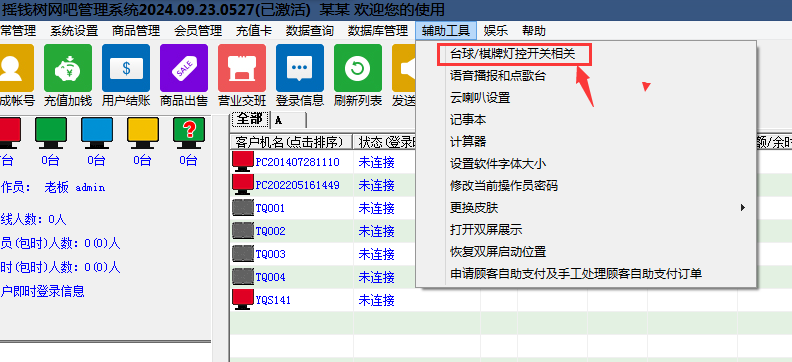Open 营业交班 shop icon

(x=242, y=68)
